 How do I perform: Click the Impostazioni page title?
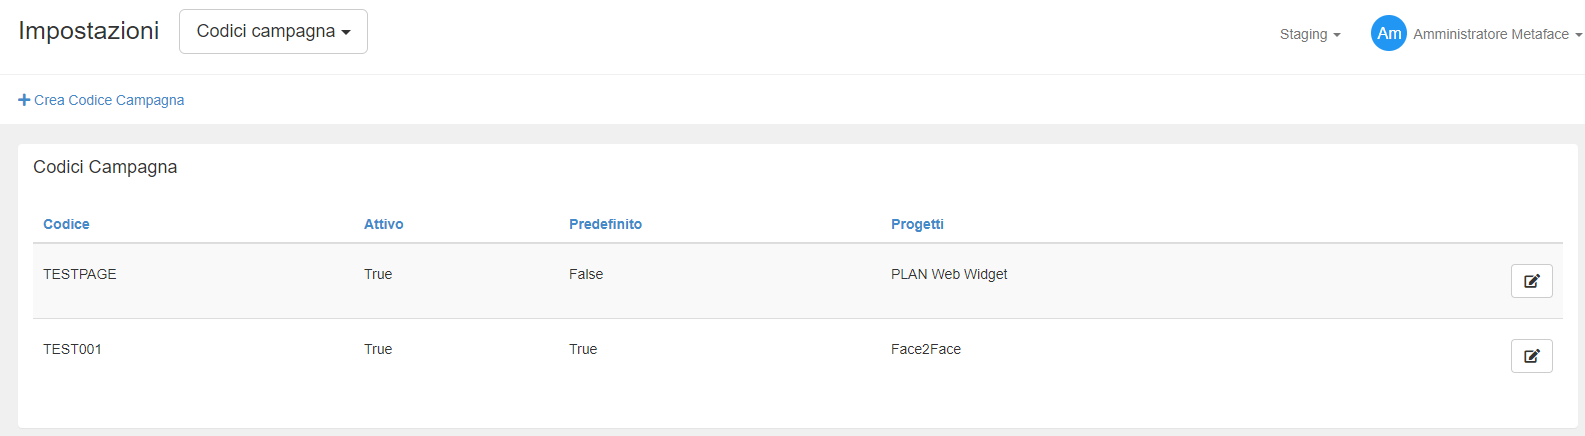(x=89, y=31)
